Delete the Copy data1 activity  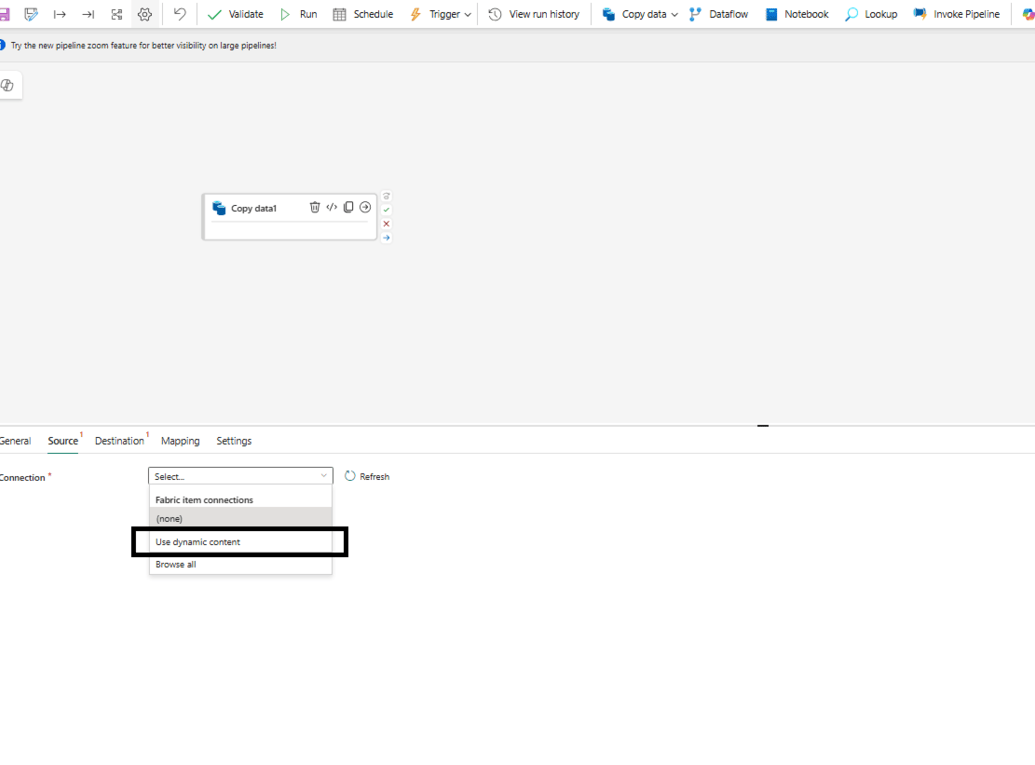(x=315, y=207)
